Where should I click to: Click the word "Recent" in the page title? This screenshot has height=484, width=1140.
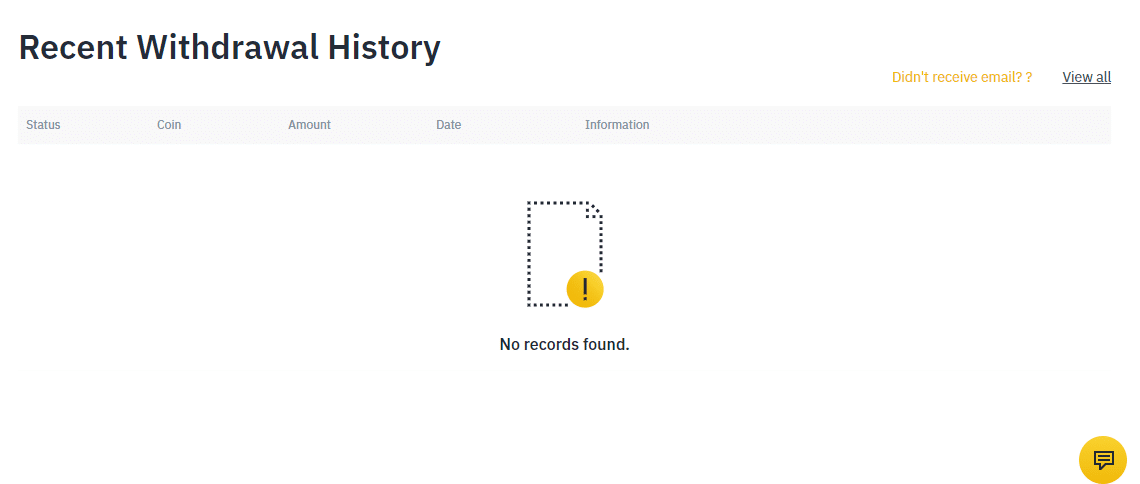click(73, 48)
